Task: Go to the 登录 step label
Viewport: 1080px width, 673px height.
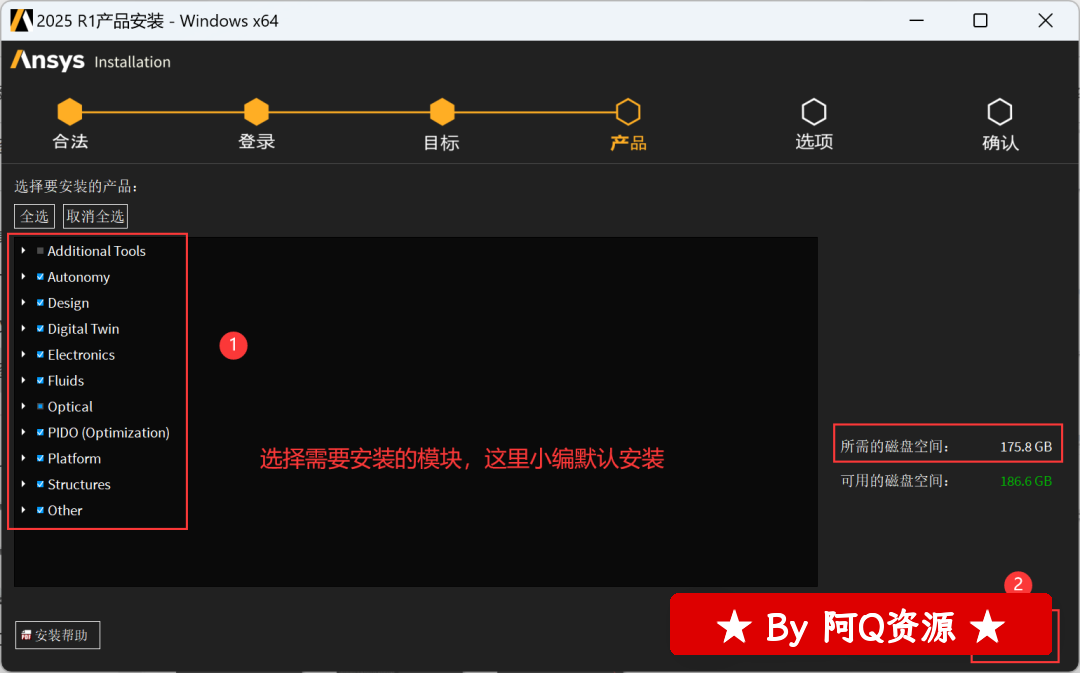Action: (x=256, y=142)
